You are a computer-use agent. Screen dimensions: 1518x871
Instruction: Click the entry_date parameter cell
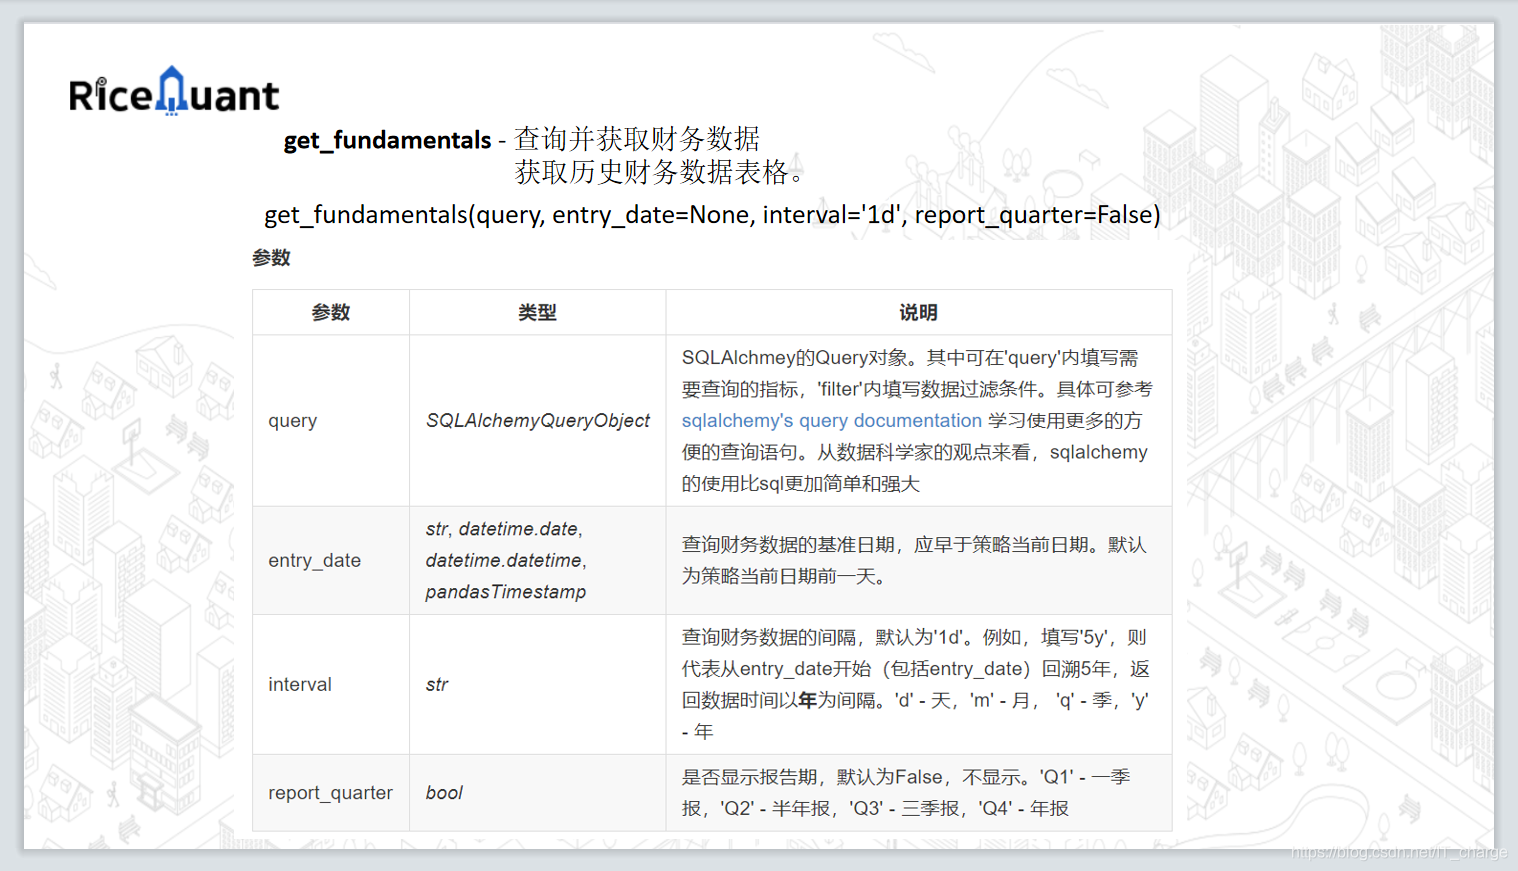(x=331, y=561)
